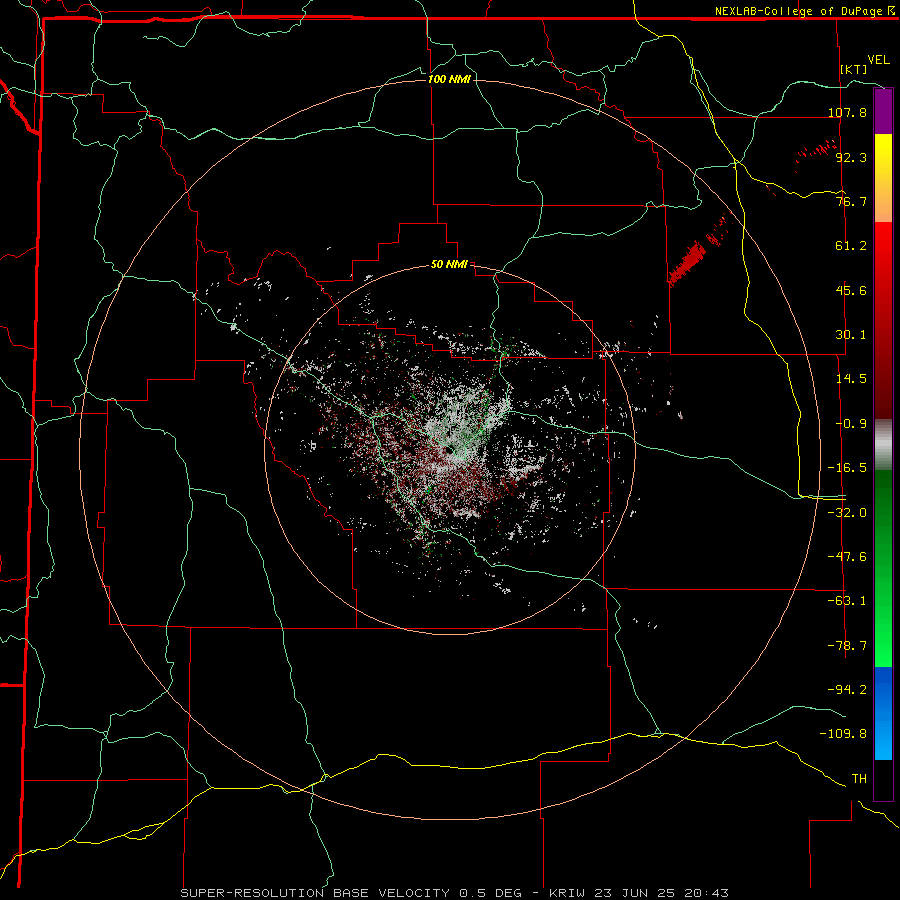Click the 100 NMI range ring label

coord(449,79)
